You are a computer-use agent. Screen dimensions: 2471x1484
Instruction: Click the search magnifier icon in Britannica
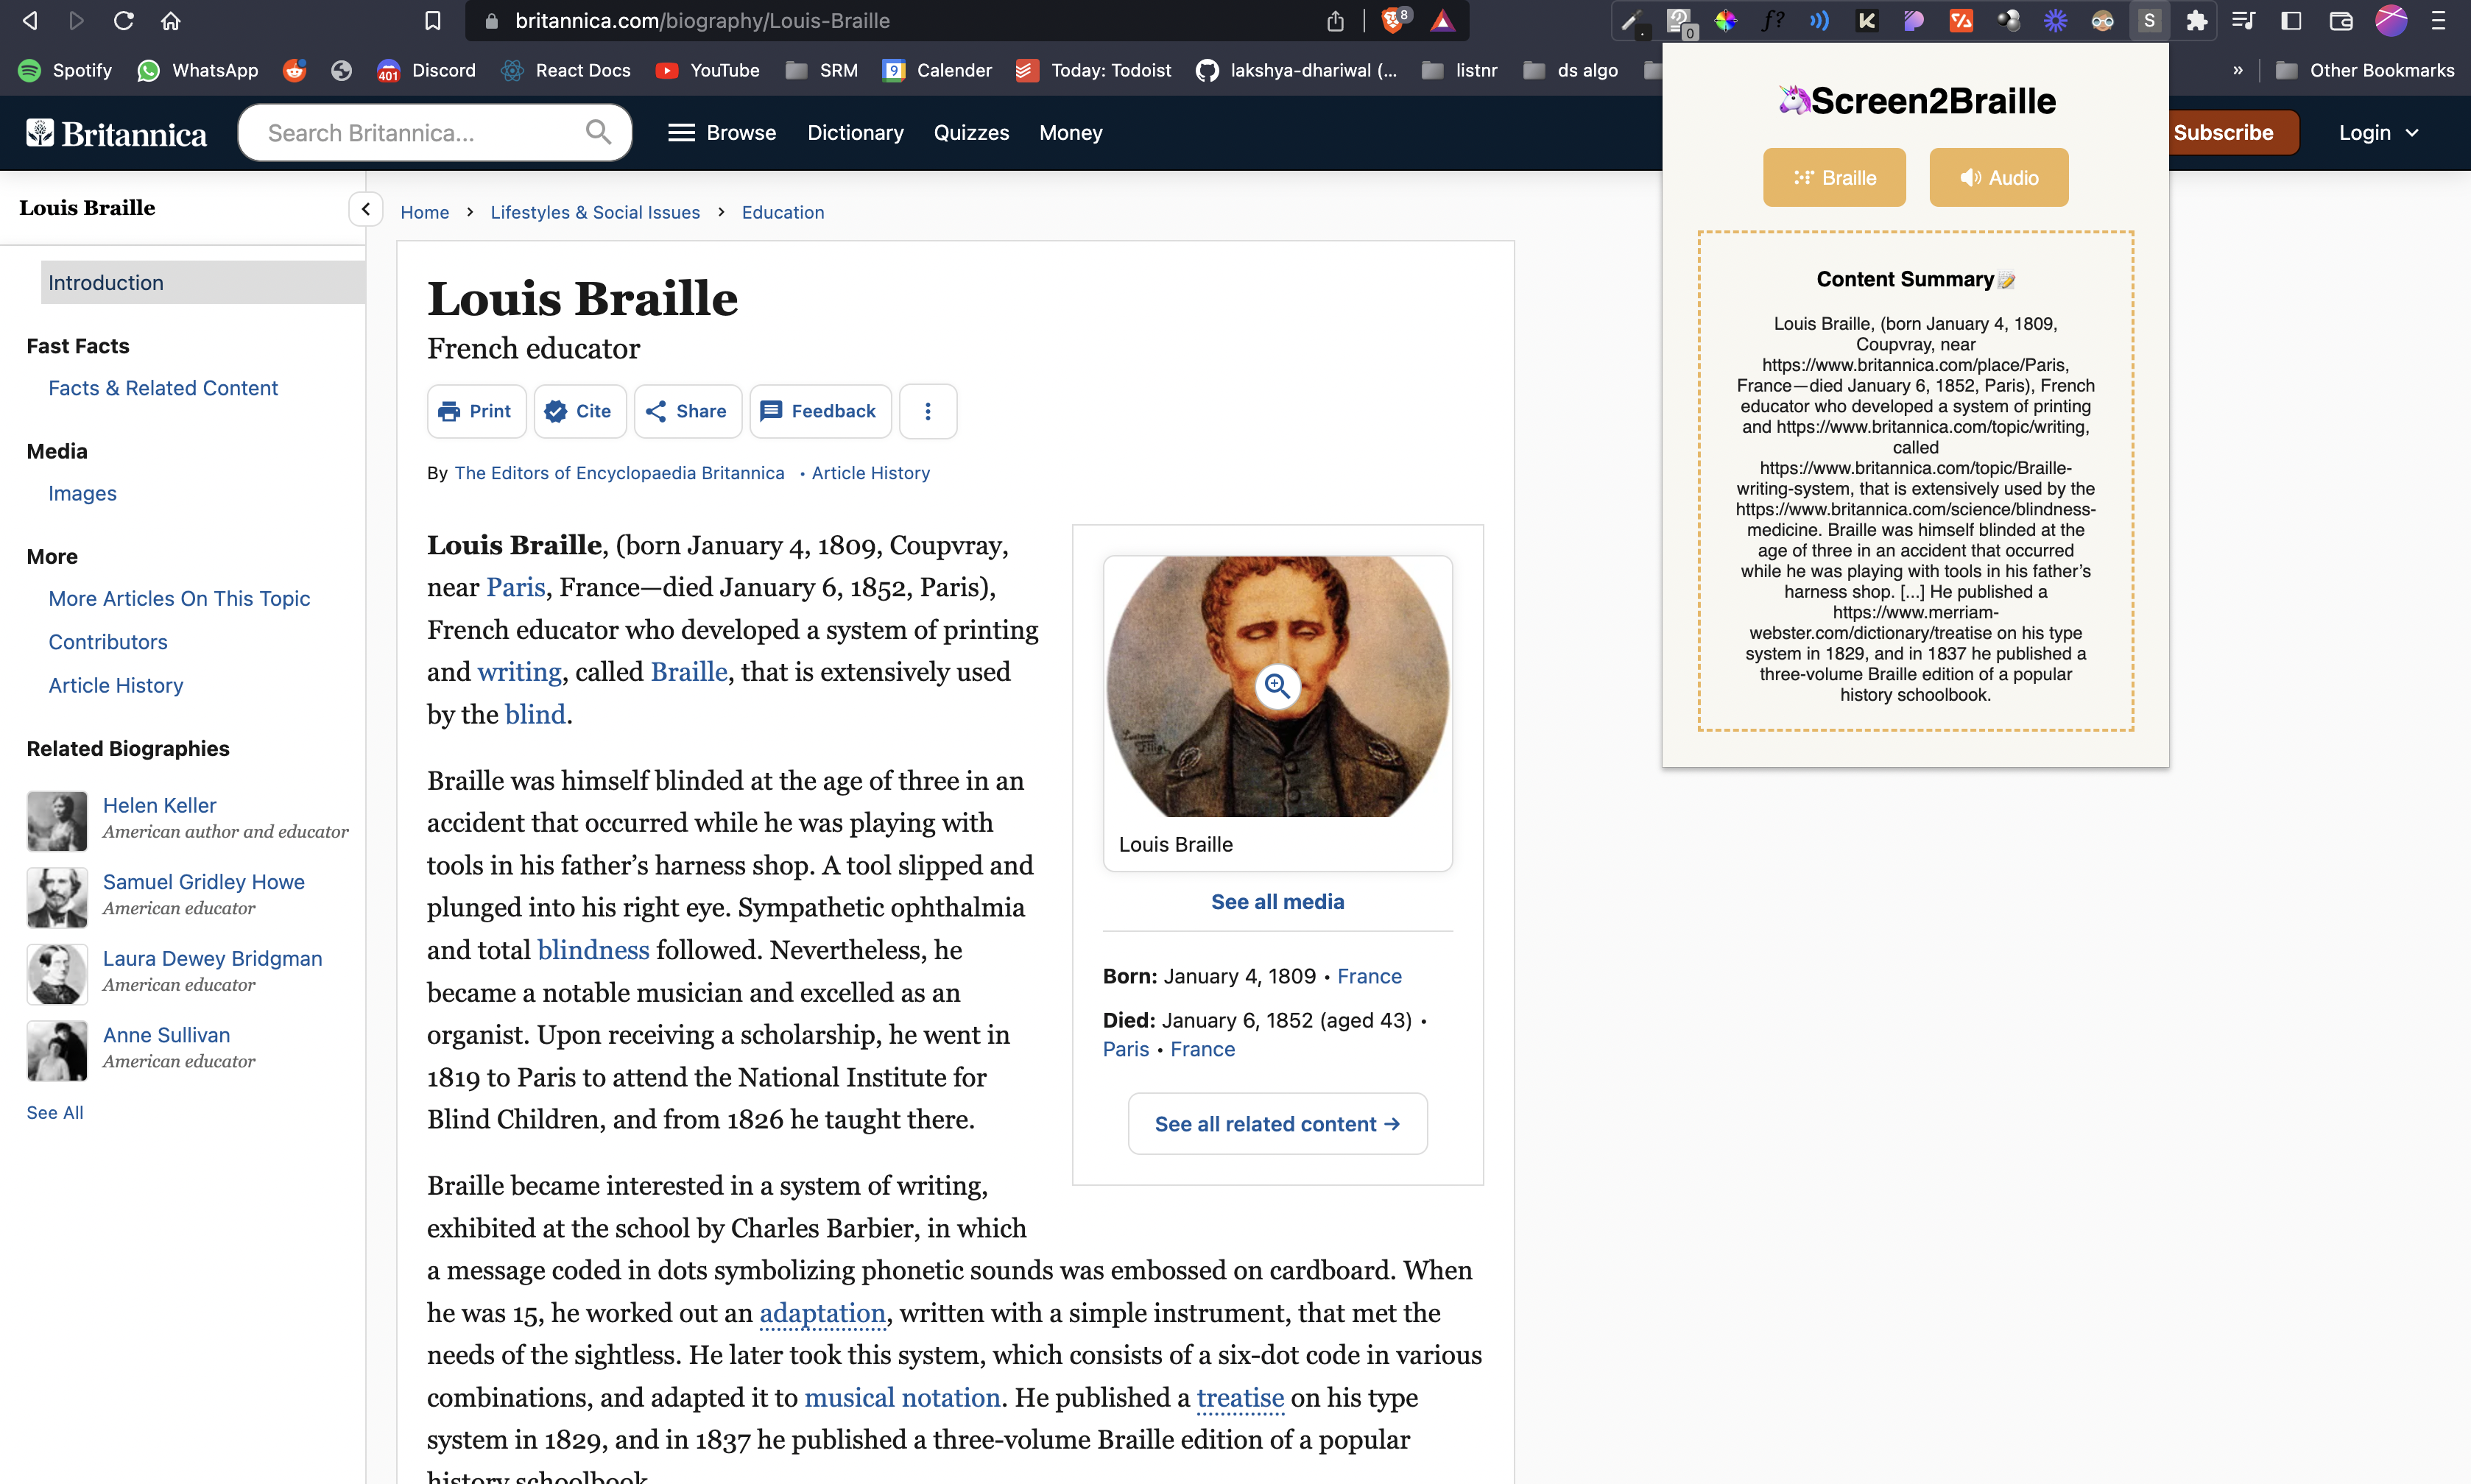pyautogui.click(x=598, y=132)
